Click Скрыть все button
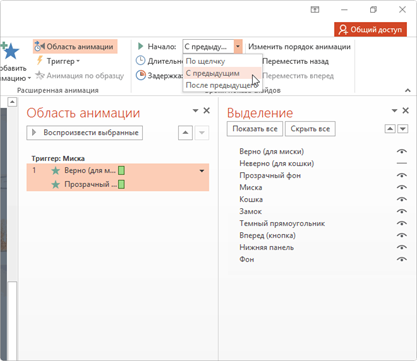The width and height of the screenshot is (417, 361). click(310, 129)
